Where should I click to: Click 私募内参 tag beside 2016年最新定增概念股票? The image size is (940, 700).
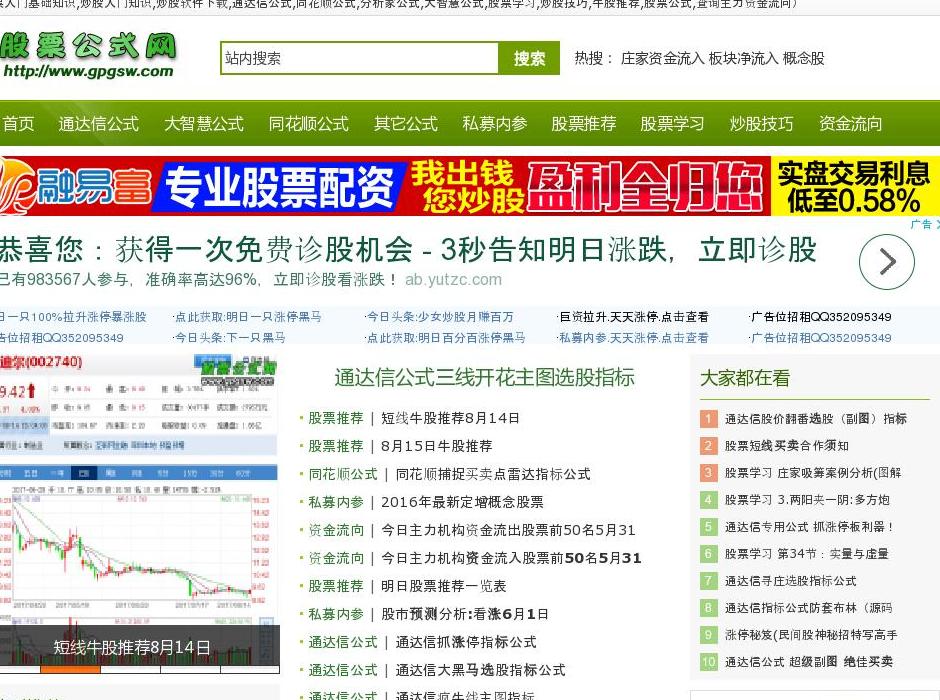(336, 502)
